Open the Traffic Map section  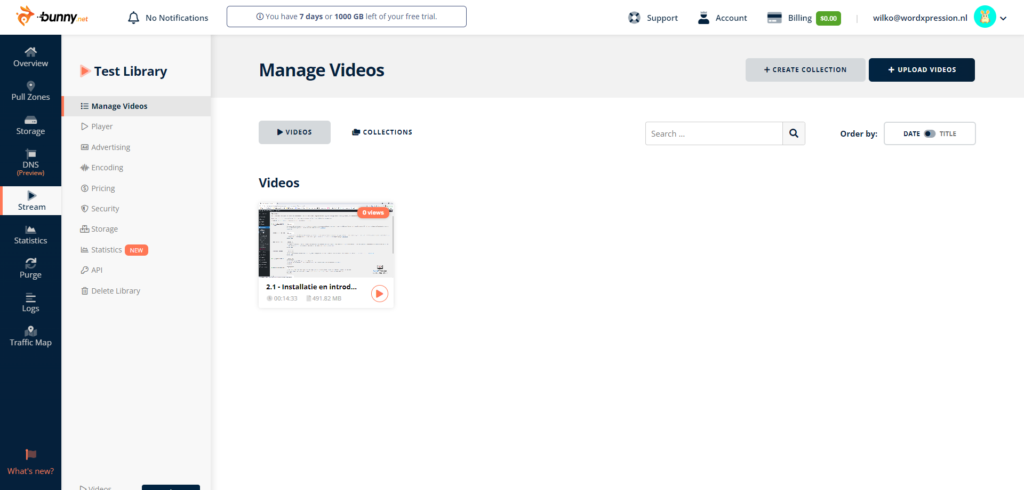pos(31,337)
